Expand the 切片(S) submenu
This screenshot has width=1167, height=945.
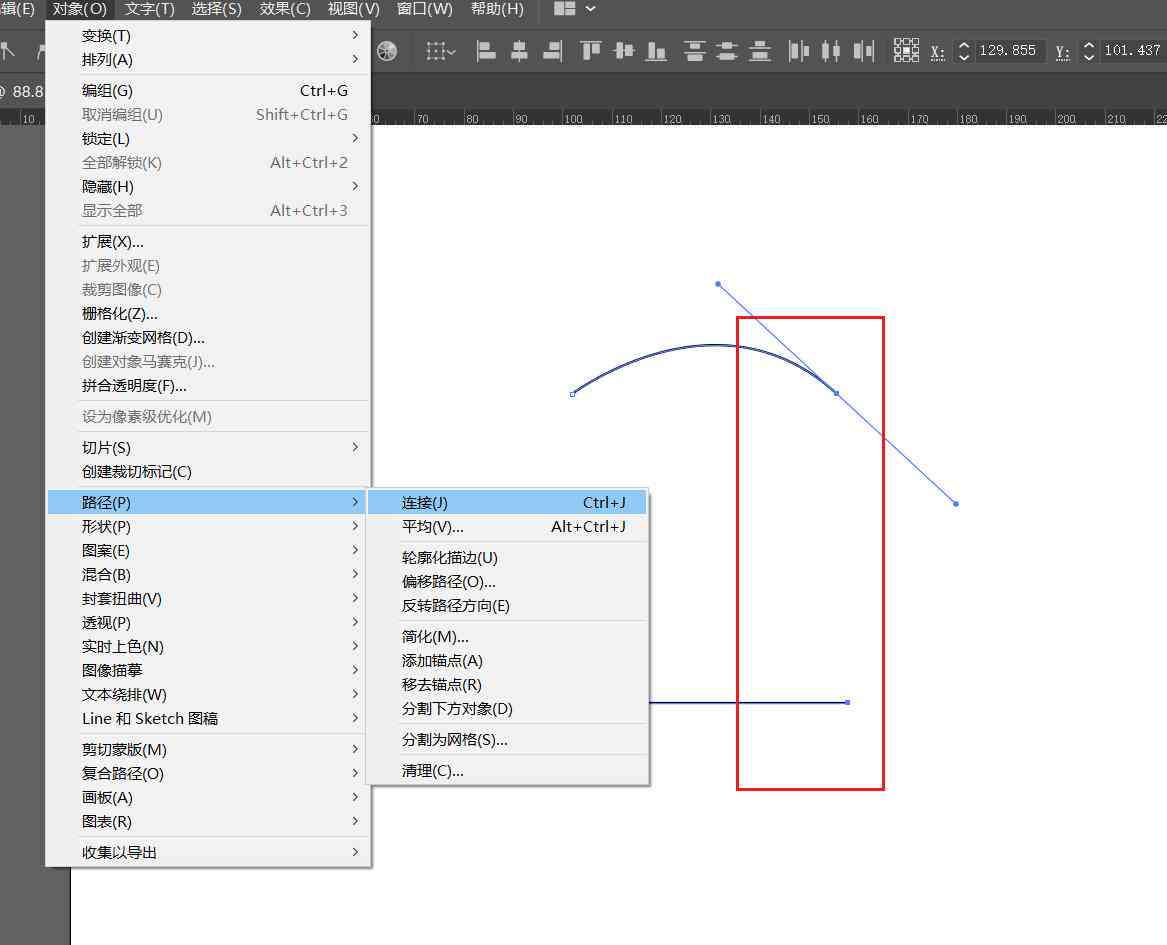[x=208, y=447]
